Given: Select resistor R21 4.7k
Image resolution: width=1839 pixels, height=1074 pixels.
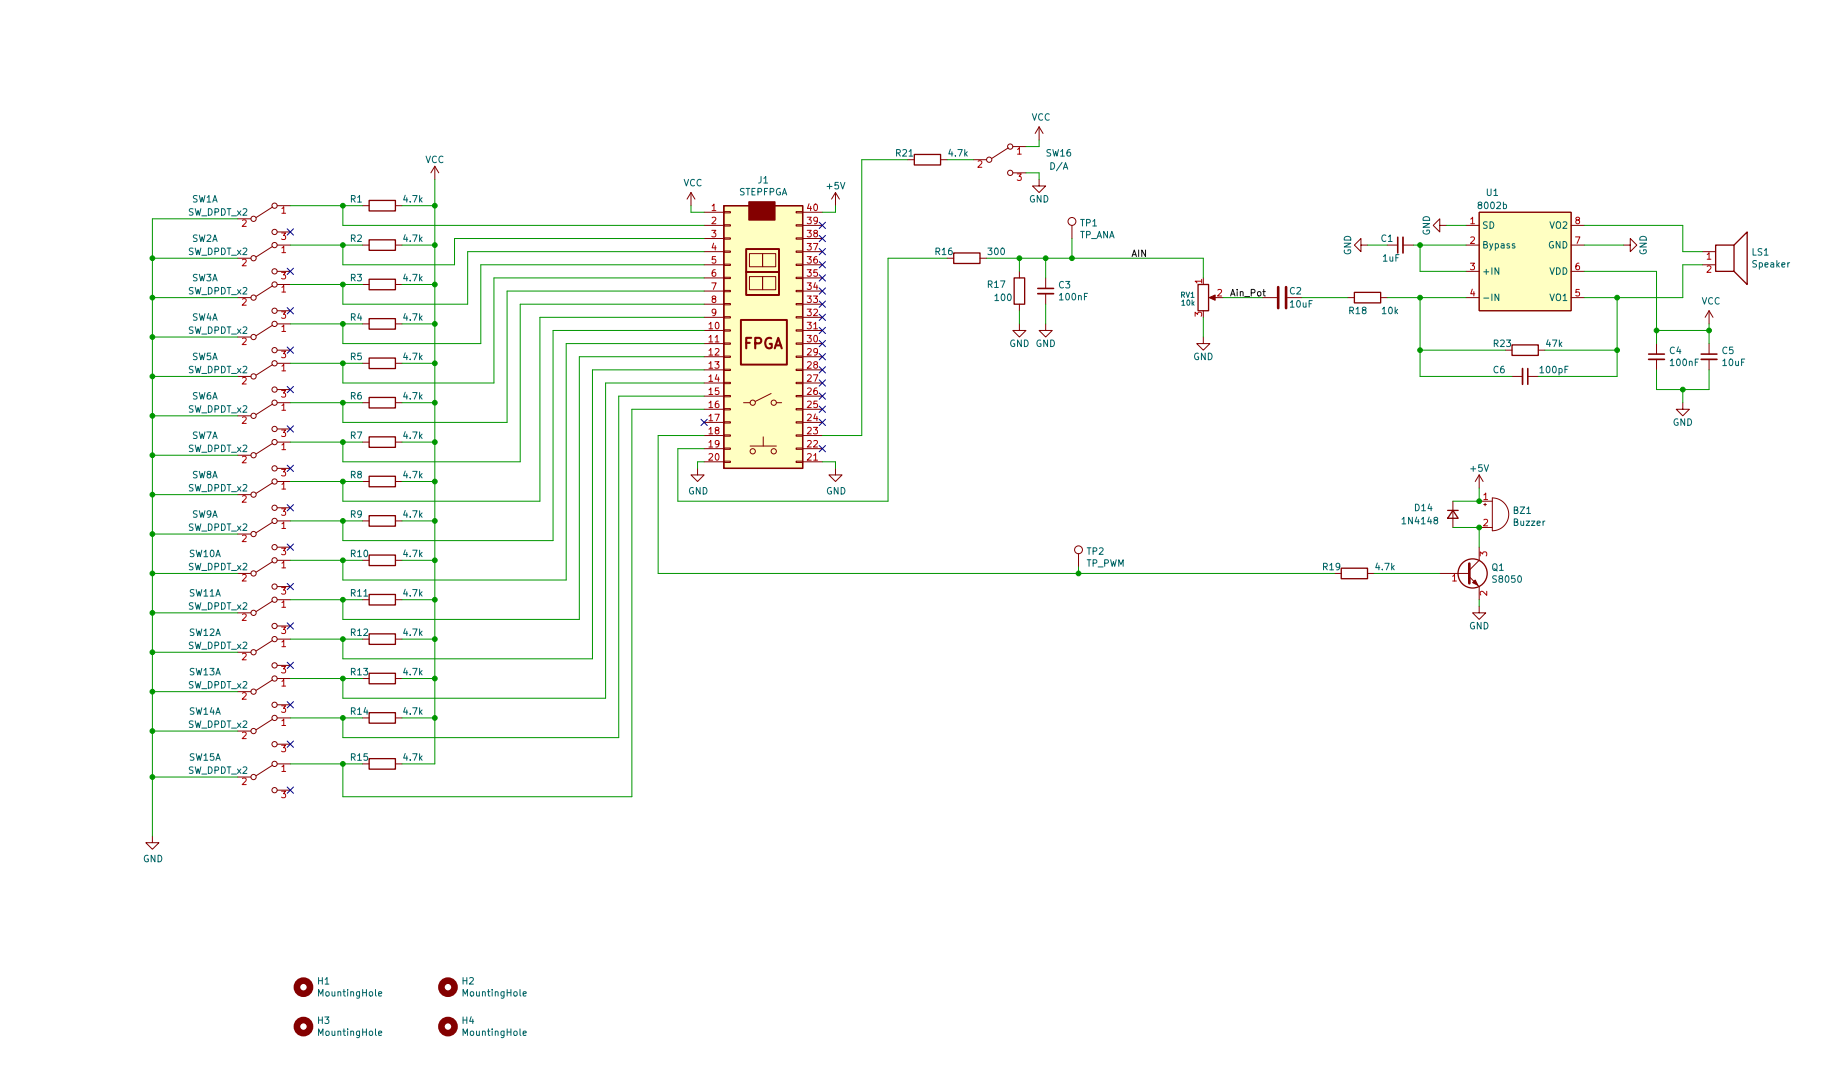Looking at the screenshot, I should click(927, 159).
